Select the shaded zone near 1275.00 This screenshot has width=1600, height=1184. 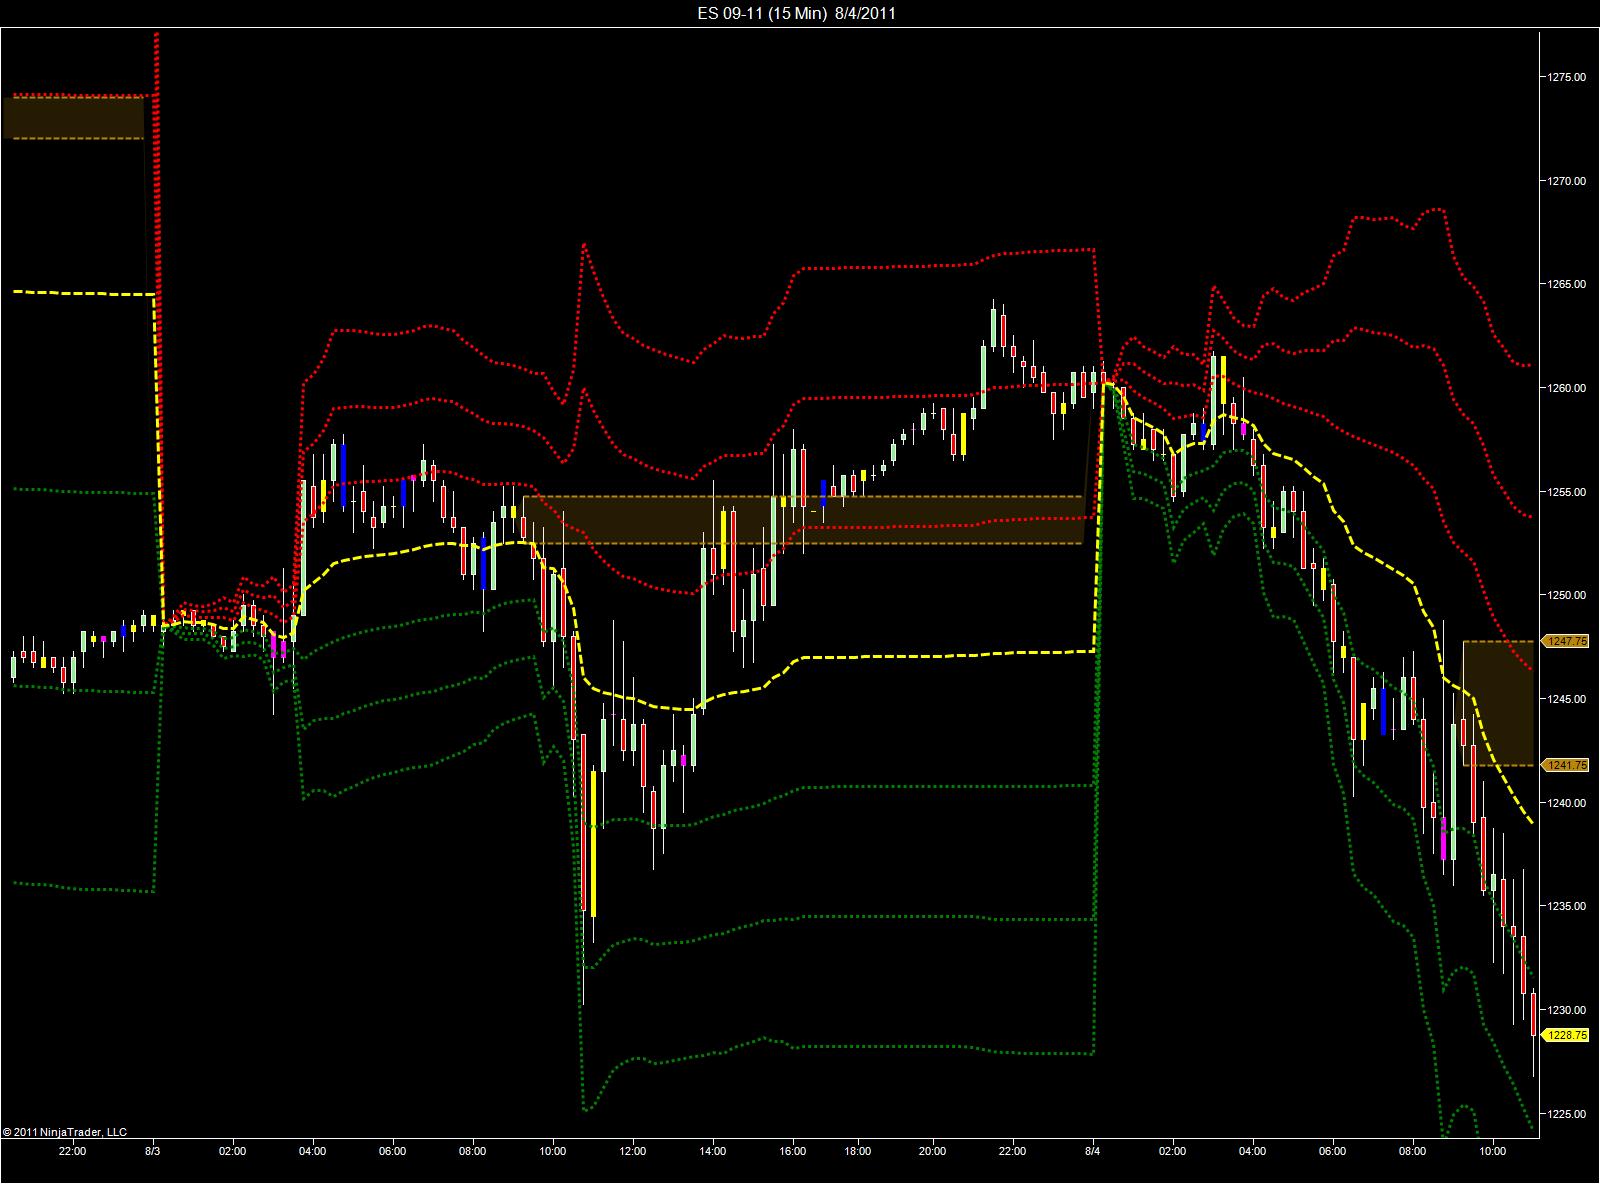pyautogui.click(x=73, y=117)
